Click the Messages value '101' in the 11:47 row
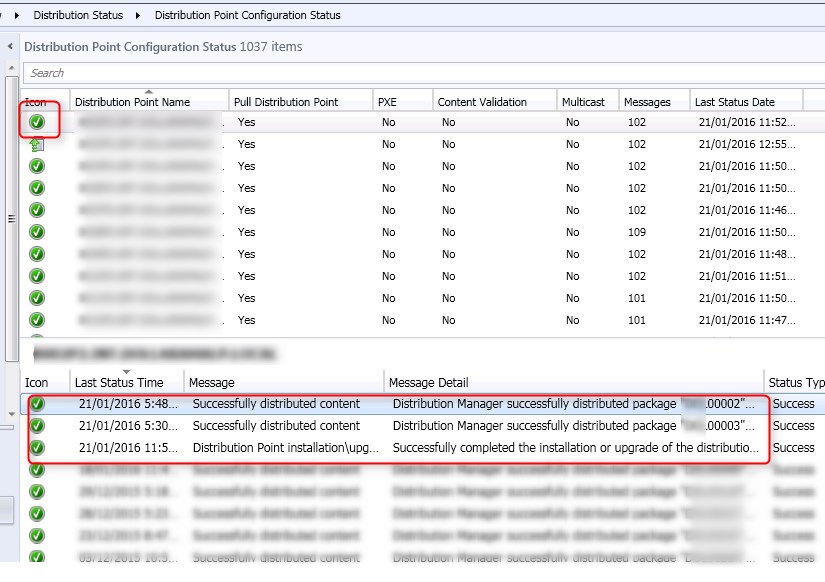Viewport: 825px width, 582px height. (637, 320)
